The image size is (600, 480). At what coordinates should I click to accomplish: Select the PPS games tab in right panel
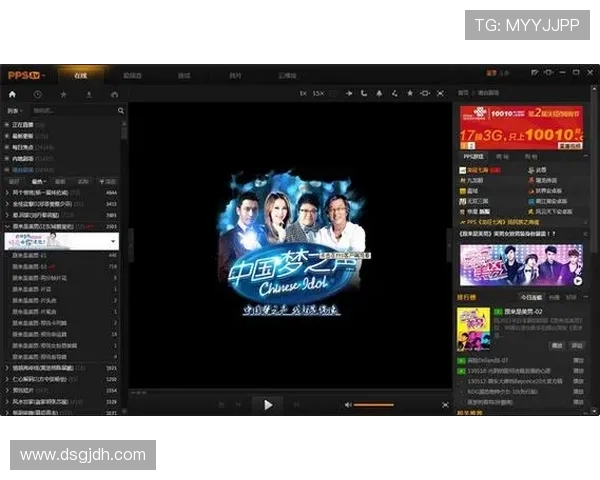(x=475, y=157)
